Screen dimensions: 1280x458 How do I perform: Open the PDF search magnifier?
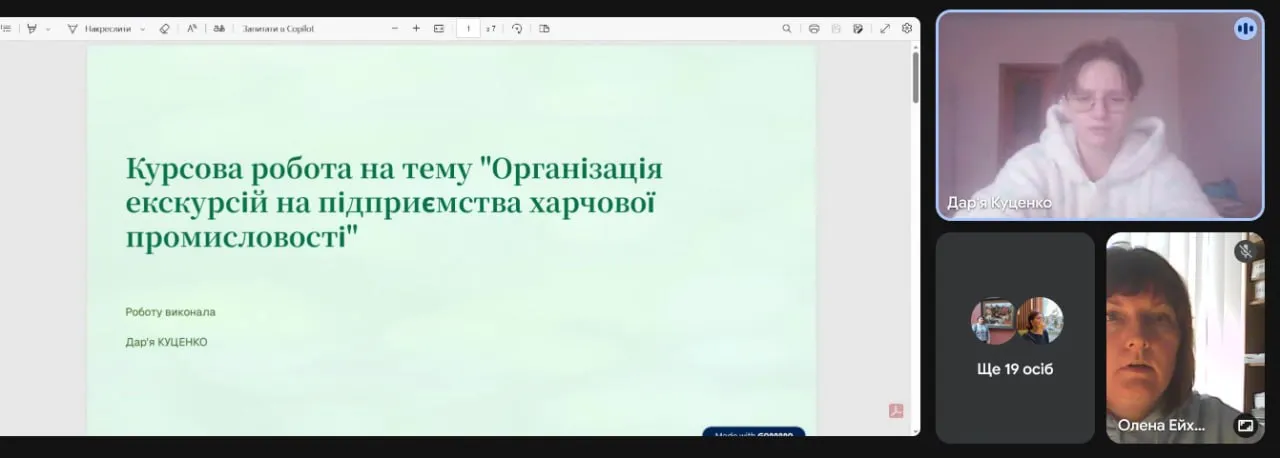pos(787,29)
